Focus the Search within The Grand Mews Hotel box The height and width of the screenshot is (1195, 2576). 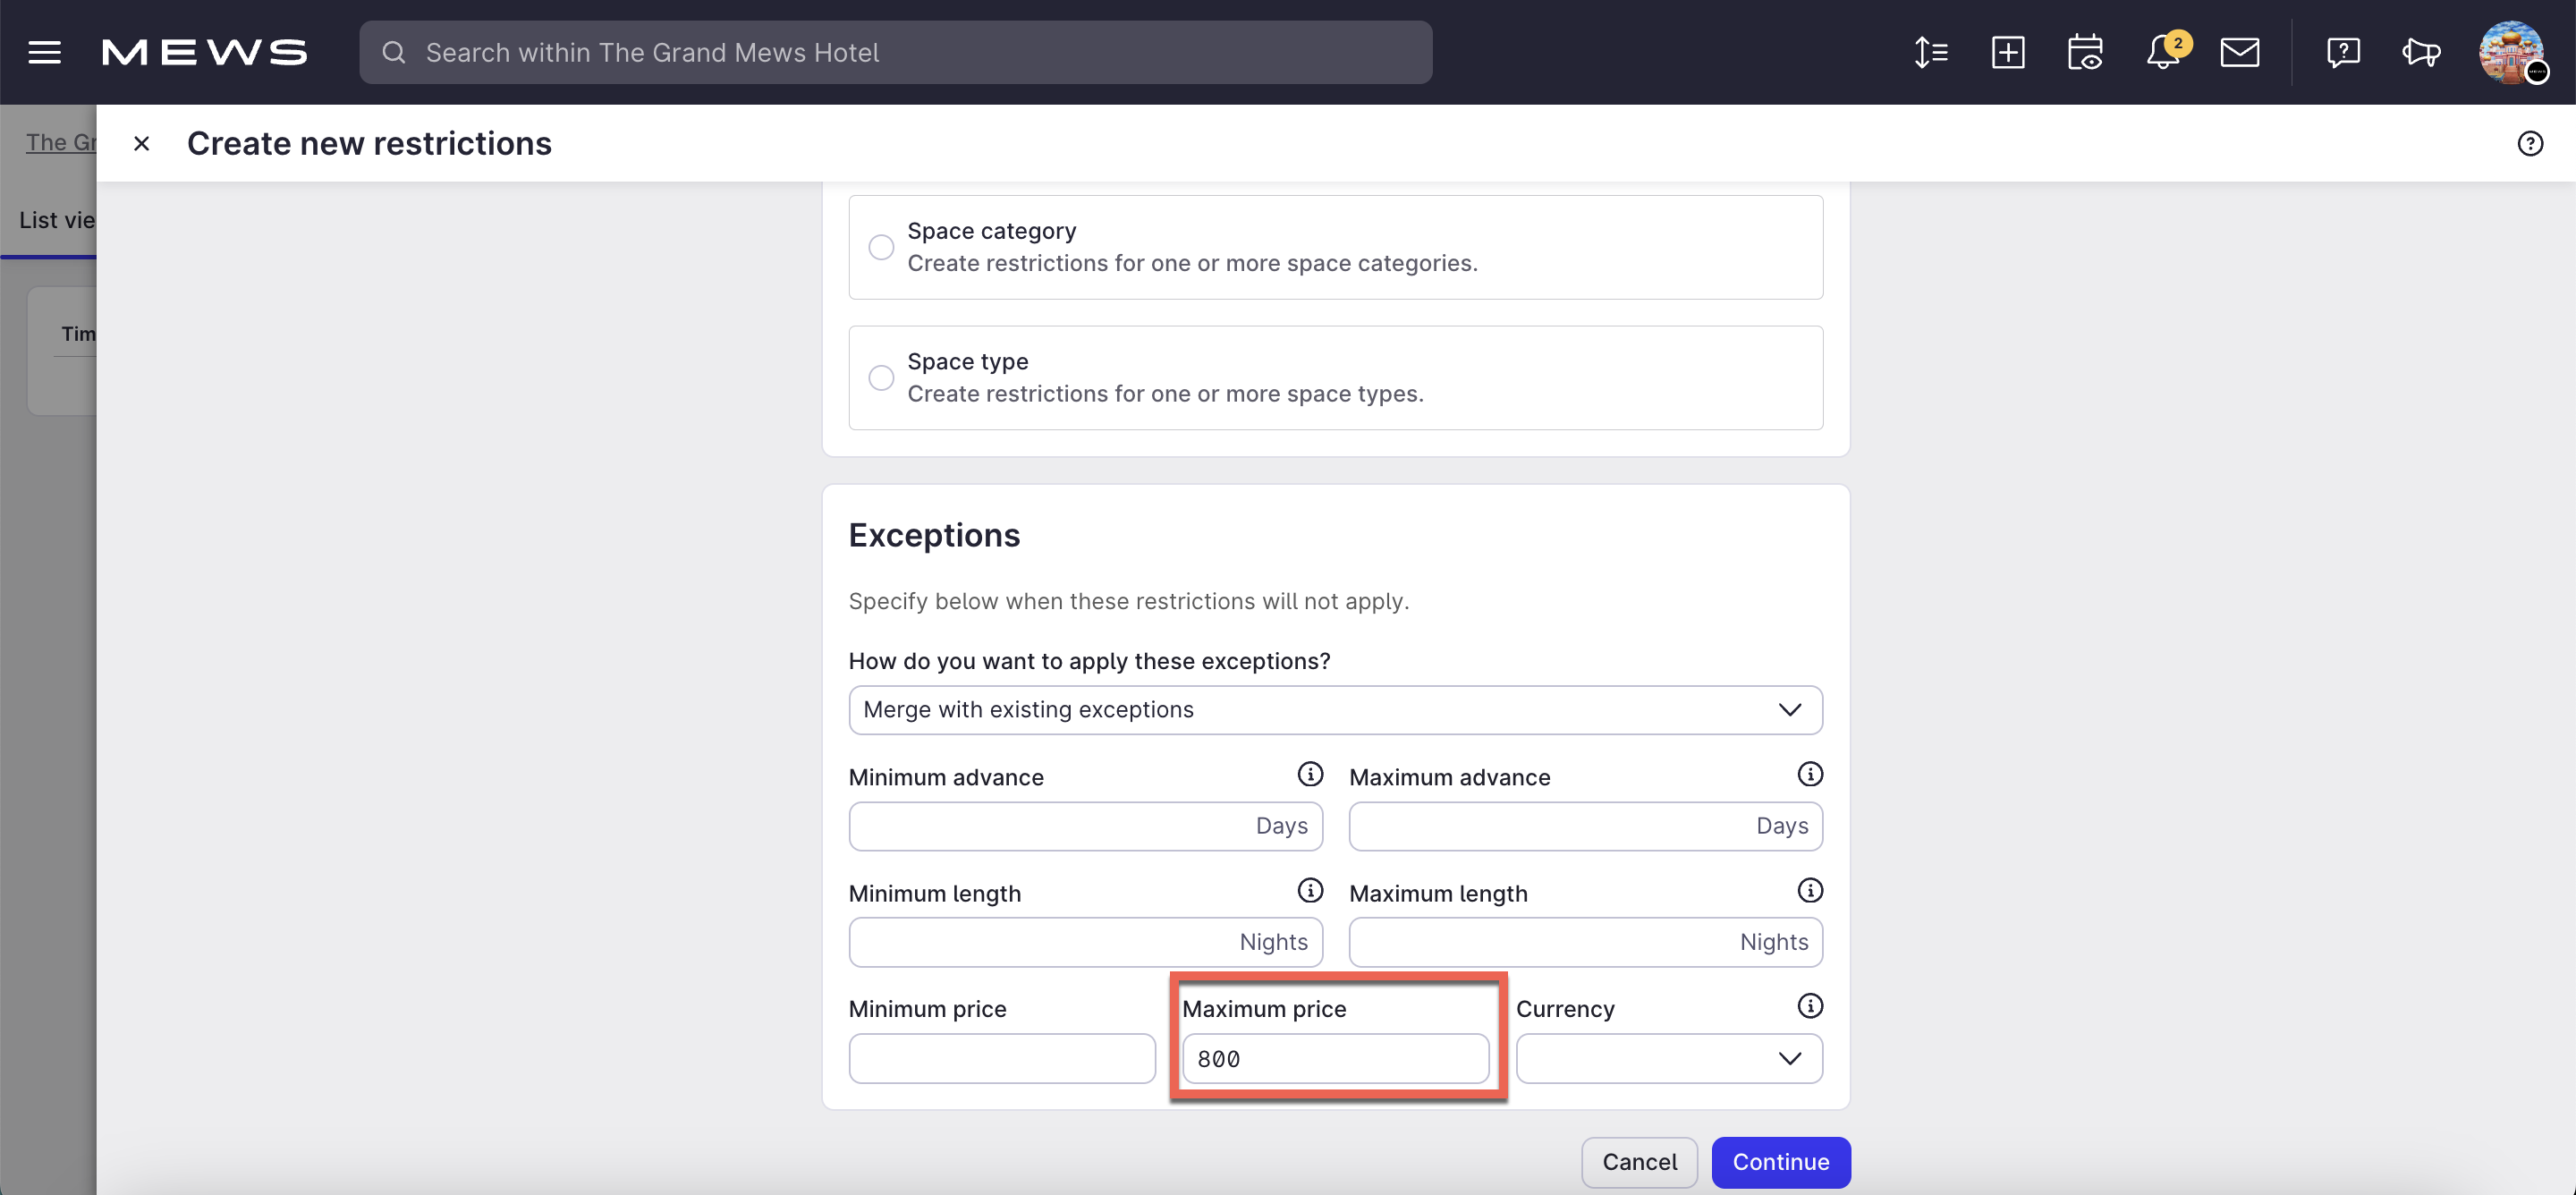click(x=895, y=52)
